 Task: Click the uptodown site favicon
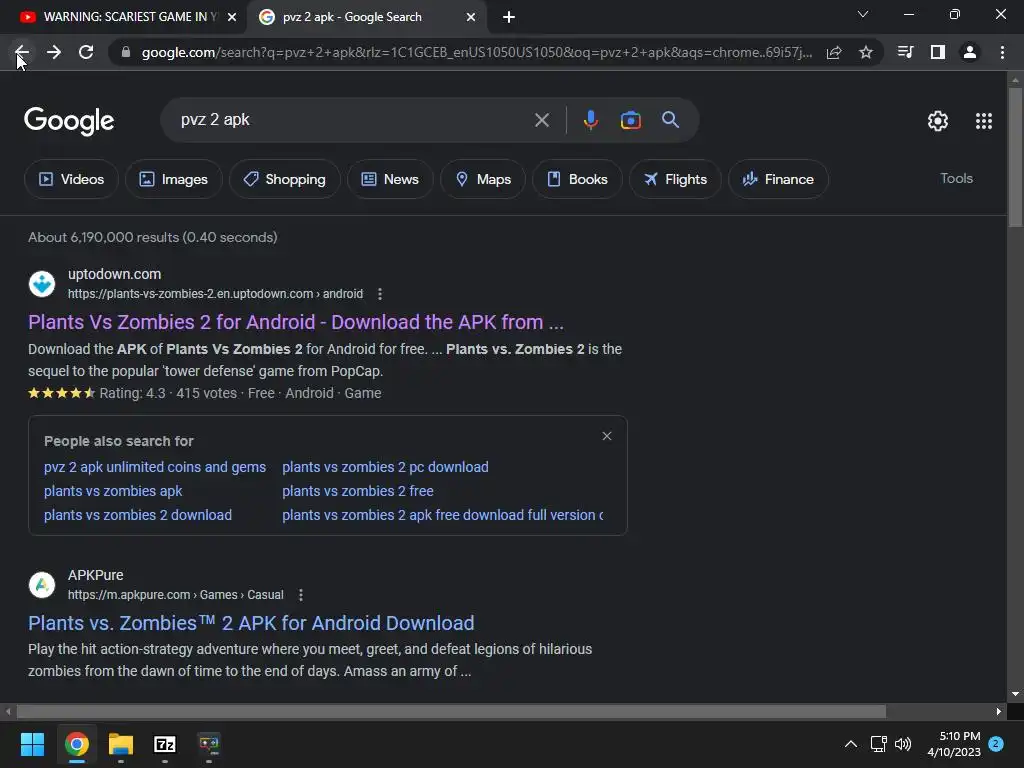tap(42, 284)
